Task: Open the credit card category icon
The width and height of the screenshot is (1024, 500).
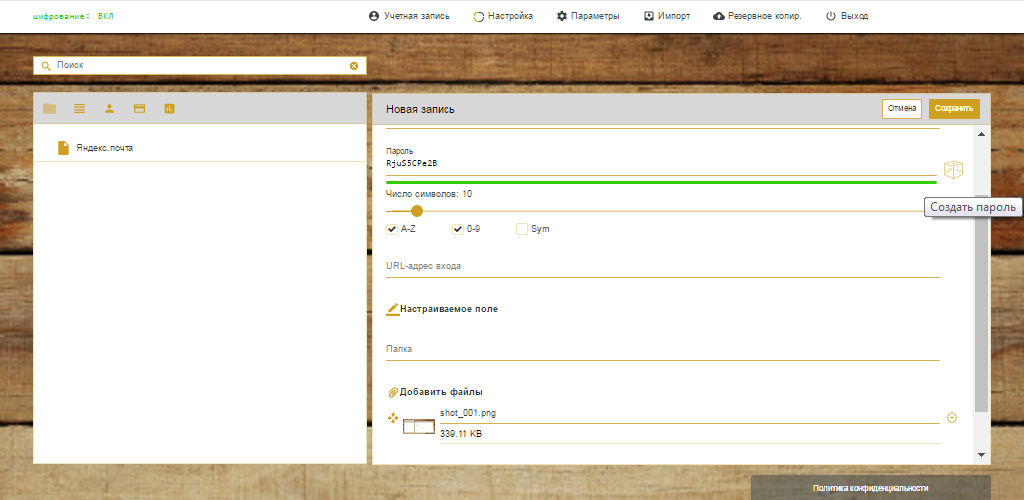Action: pos(139,109)
